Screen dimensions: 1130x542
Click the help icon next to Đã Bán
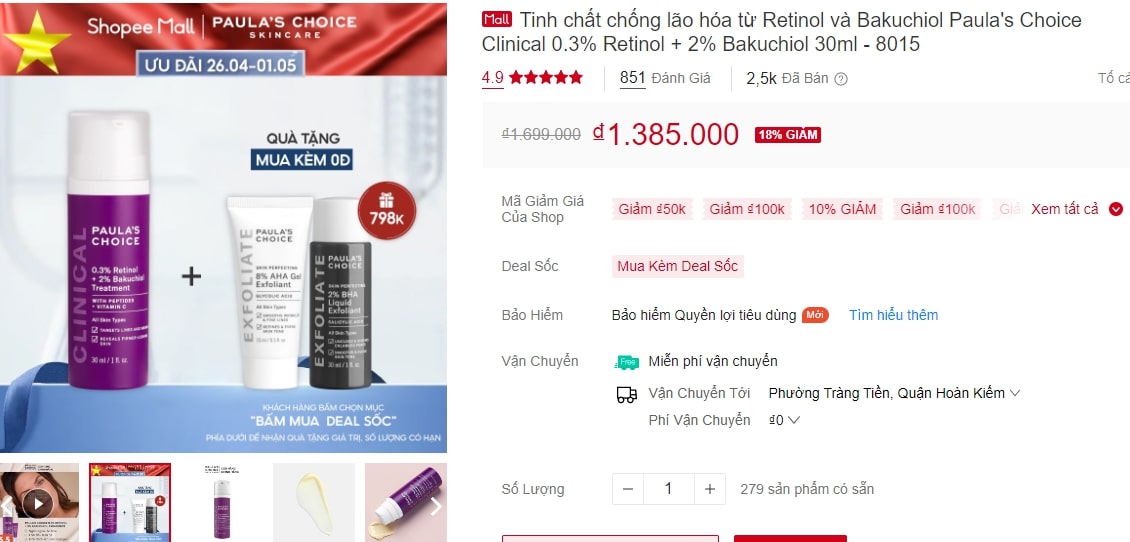pos(840,79)
